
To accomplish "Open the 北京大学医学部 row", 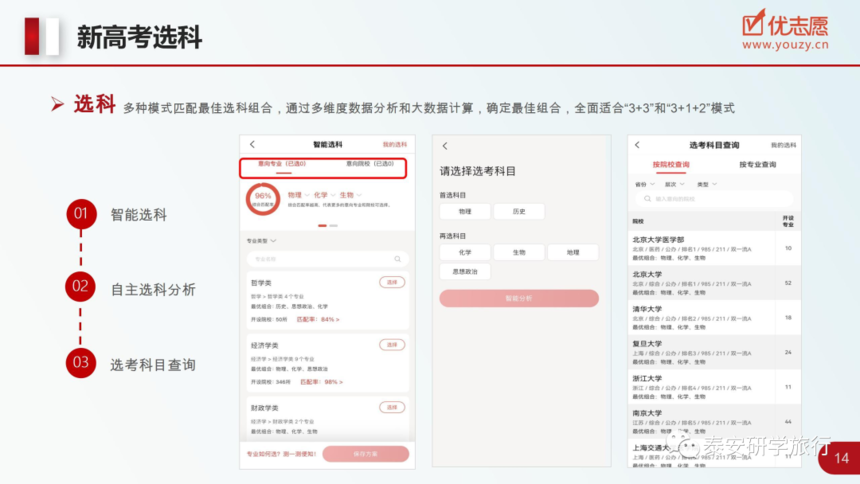I will (x=714, y=249).
